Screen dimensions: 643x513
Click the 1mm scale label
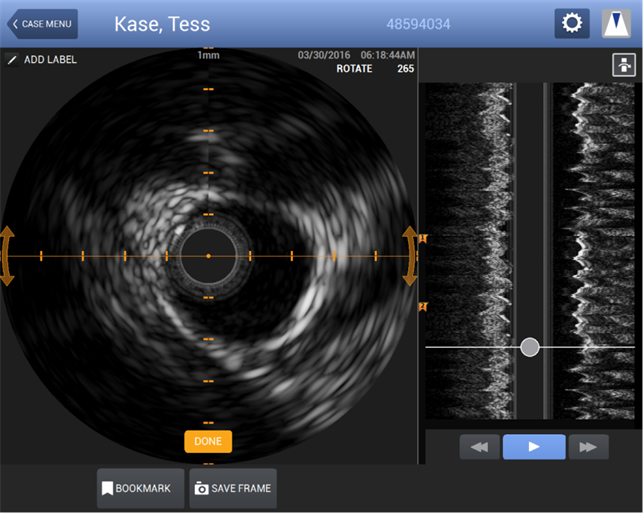(208, 55)
